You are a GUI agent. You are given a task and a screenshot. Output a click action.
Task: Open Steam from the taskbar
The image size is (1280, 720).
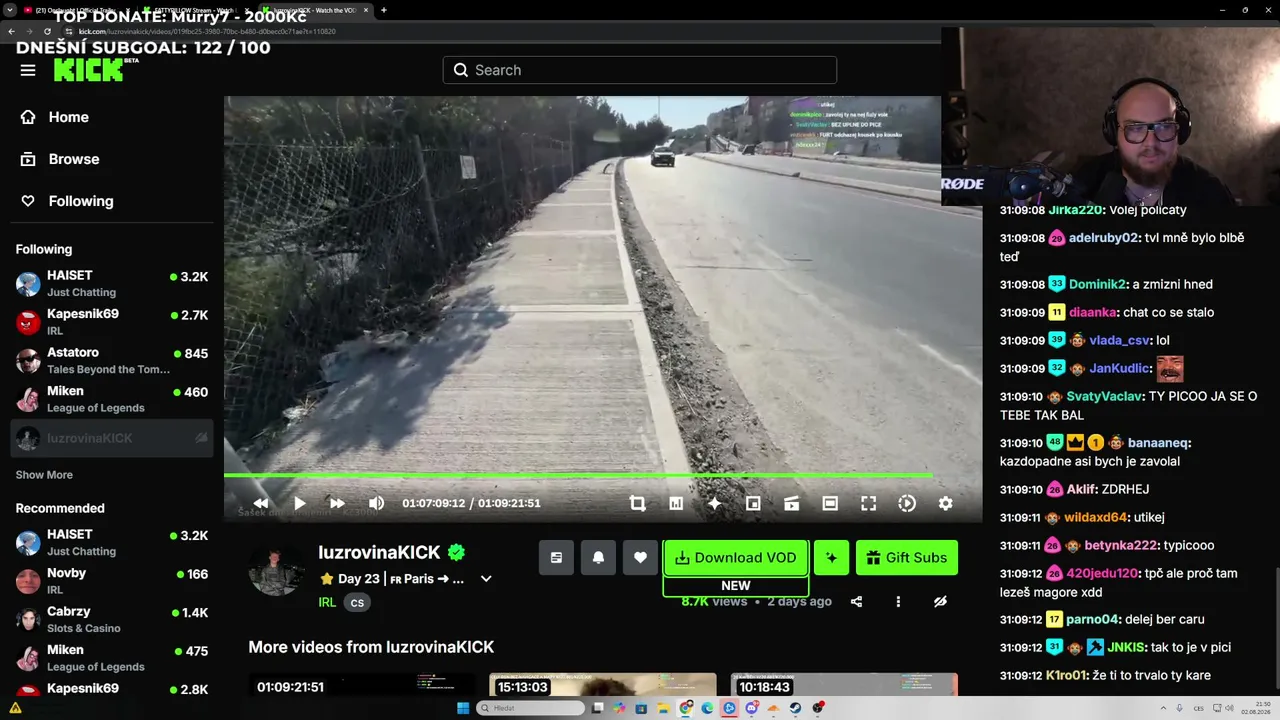point(796,708)
